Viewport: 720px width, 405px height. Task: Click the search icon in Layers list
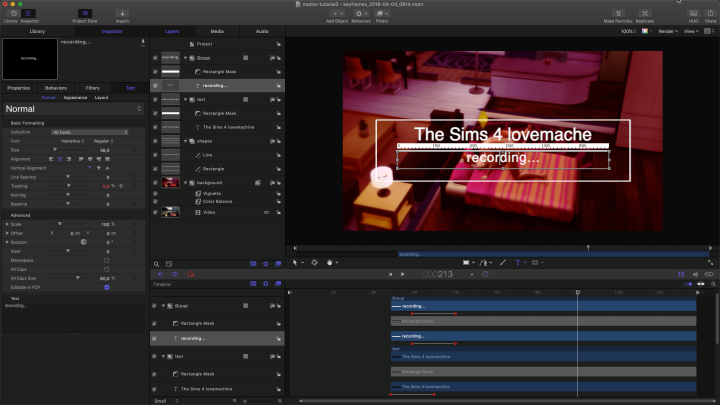point(156,264)
